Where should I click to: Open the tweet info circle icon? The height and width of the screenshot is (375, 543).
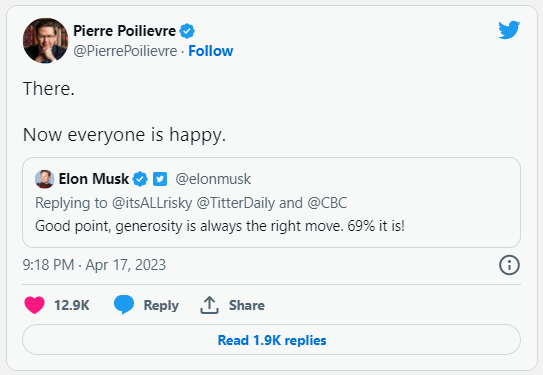point(509,265)
